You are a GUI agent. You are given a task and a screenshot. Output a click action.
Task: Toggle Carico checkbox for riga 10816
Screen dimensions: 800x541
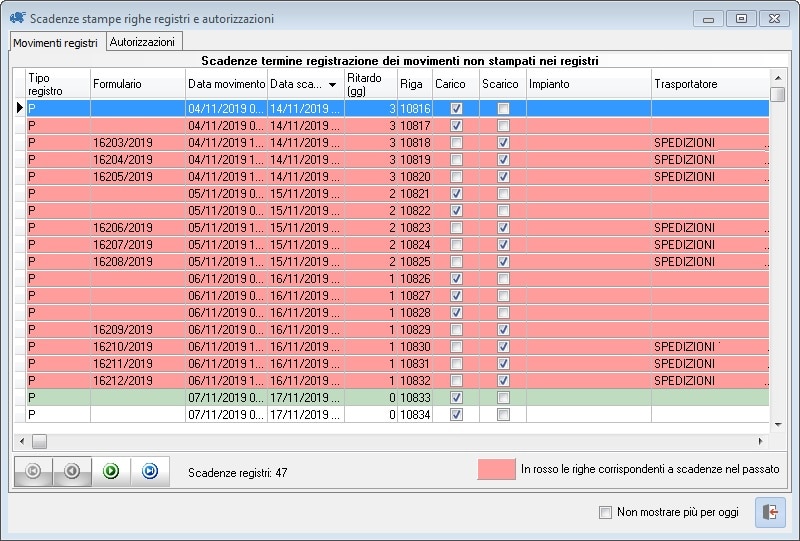click(457, 108)
